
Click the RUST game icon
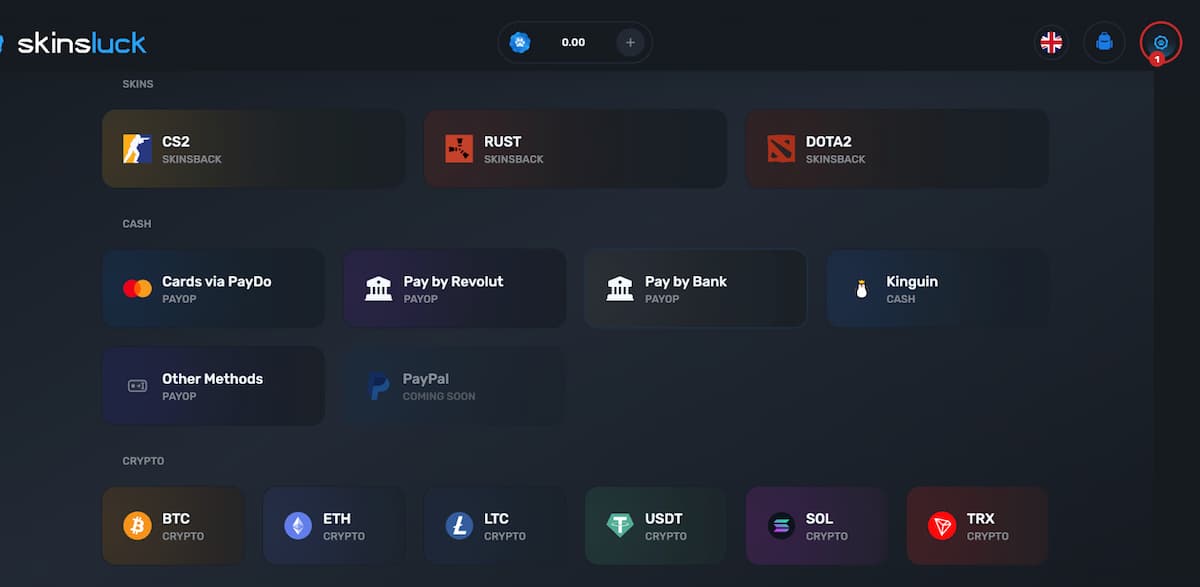tap(459, 149)
